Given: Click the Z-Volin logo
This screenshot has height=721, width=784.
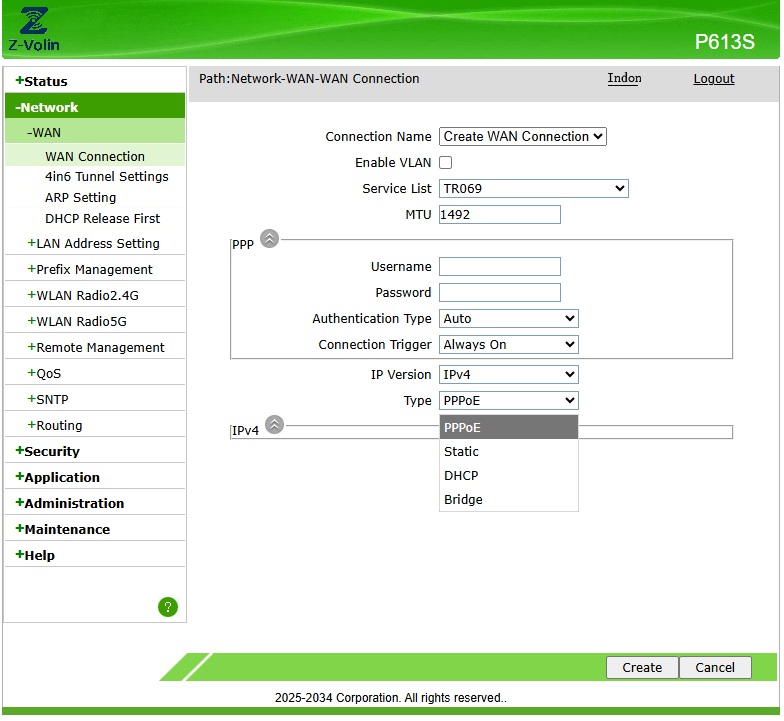Looking at the screenshot, I should coord(34,29).
